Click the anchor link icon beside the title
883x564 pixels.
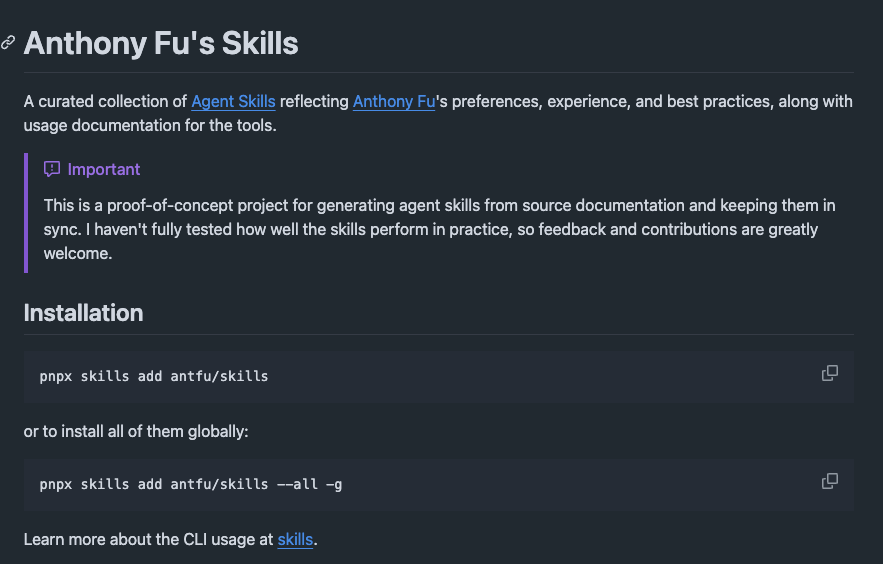(x=8, y=43)
